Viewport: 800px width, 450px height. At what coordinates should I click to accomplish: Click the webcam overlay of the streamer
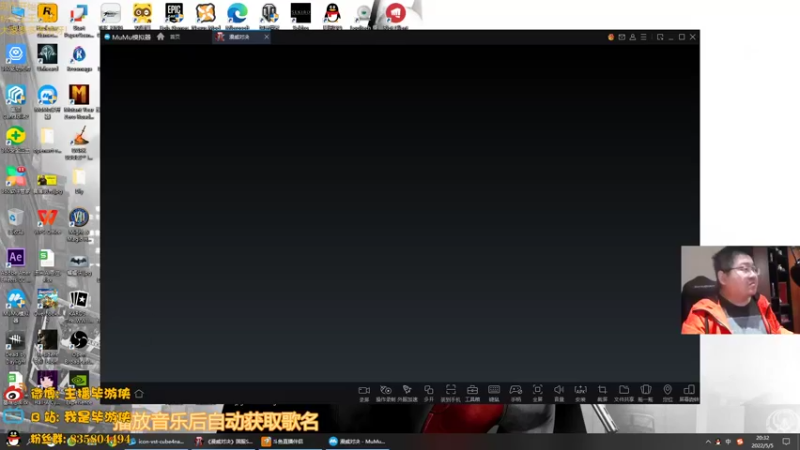click(740, 290)
